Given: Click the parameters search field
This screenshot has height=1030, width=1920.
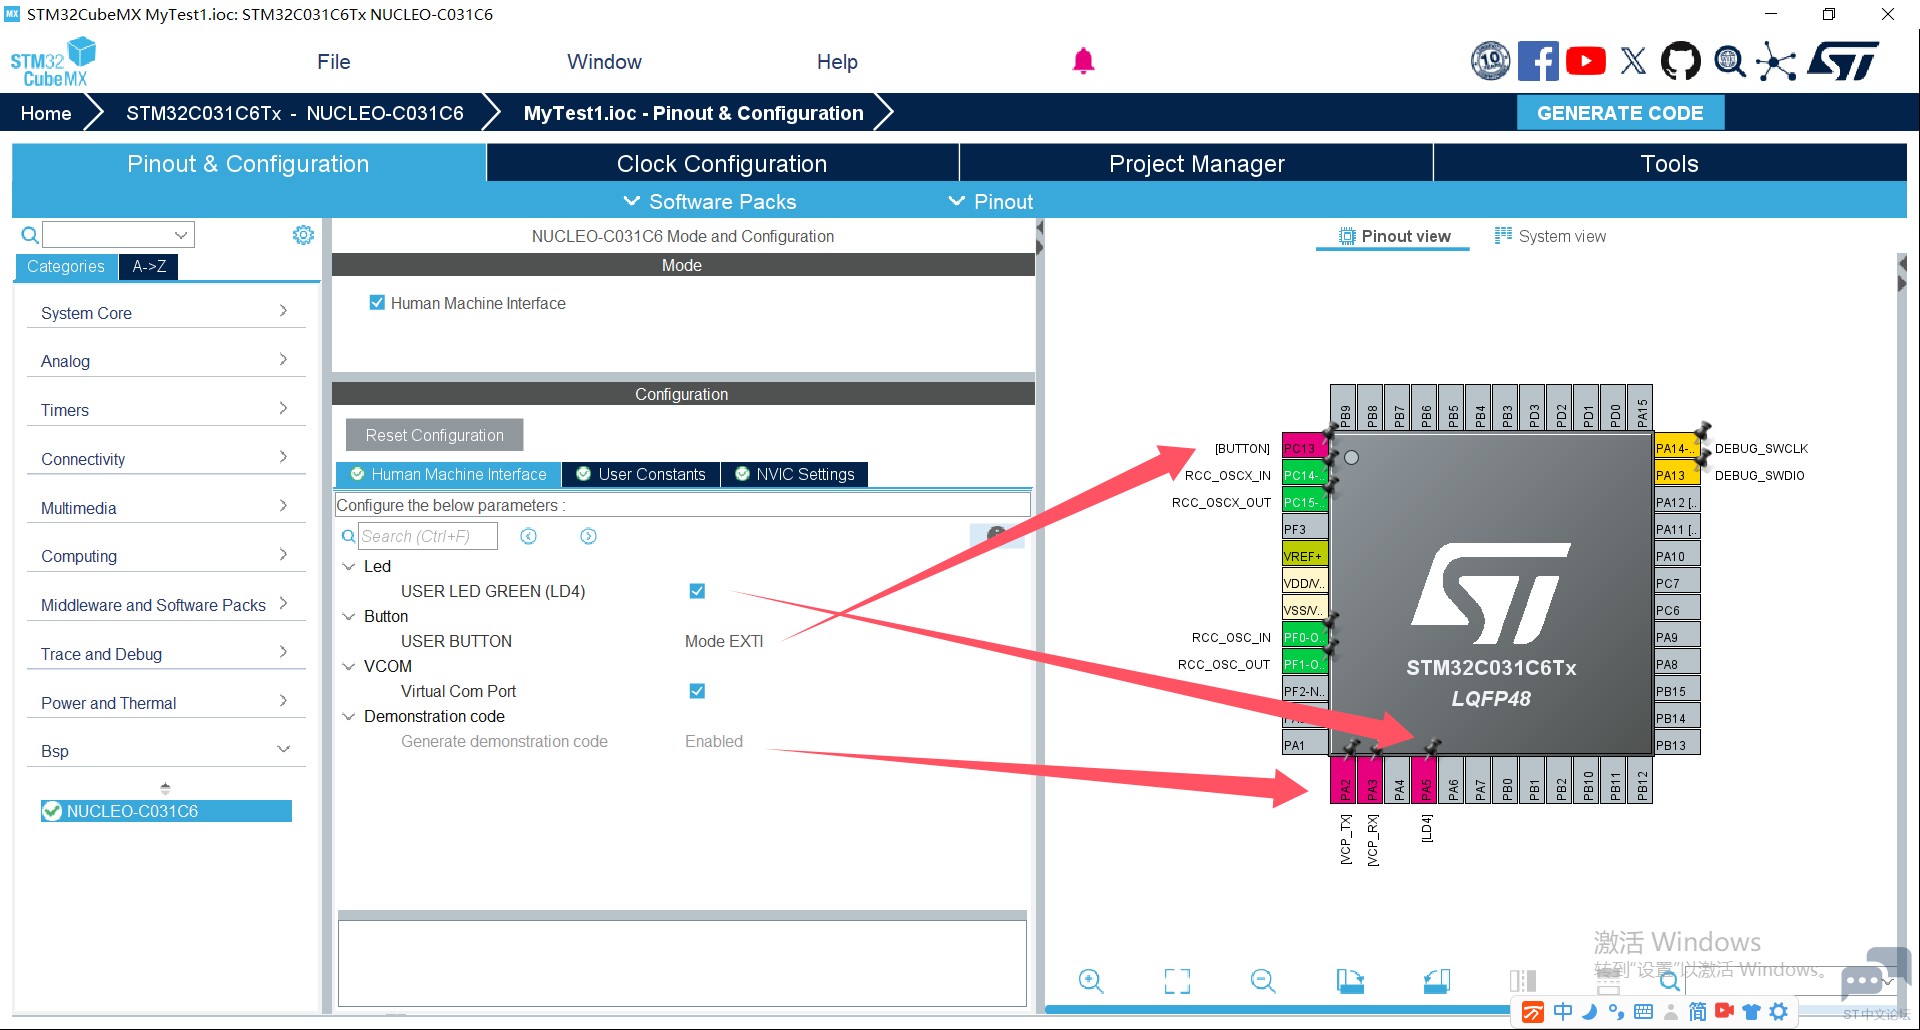Looking at the screenshot, I should [x=428, y=537].
